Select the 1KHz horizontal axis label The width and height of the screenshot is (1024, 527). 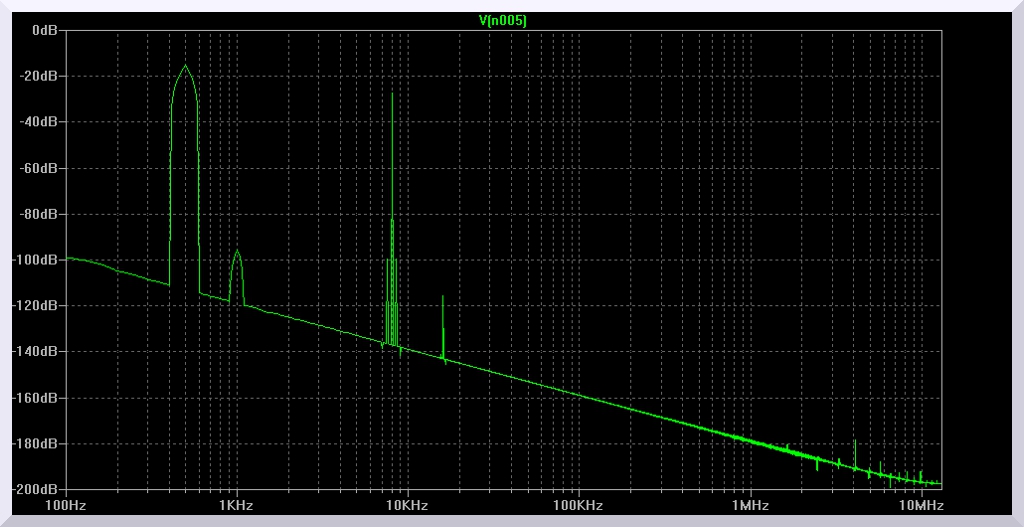click(236, 506)
